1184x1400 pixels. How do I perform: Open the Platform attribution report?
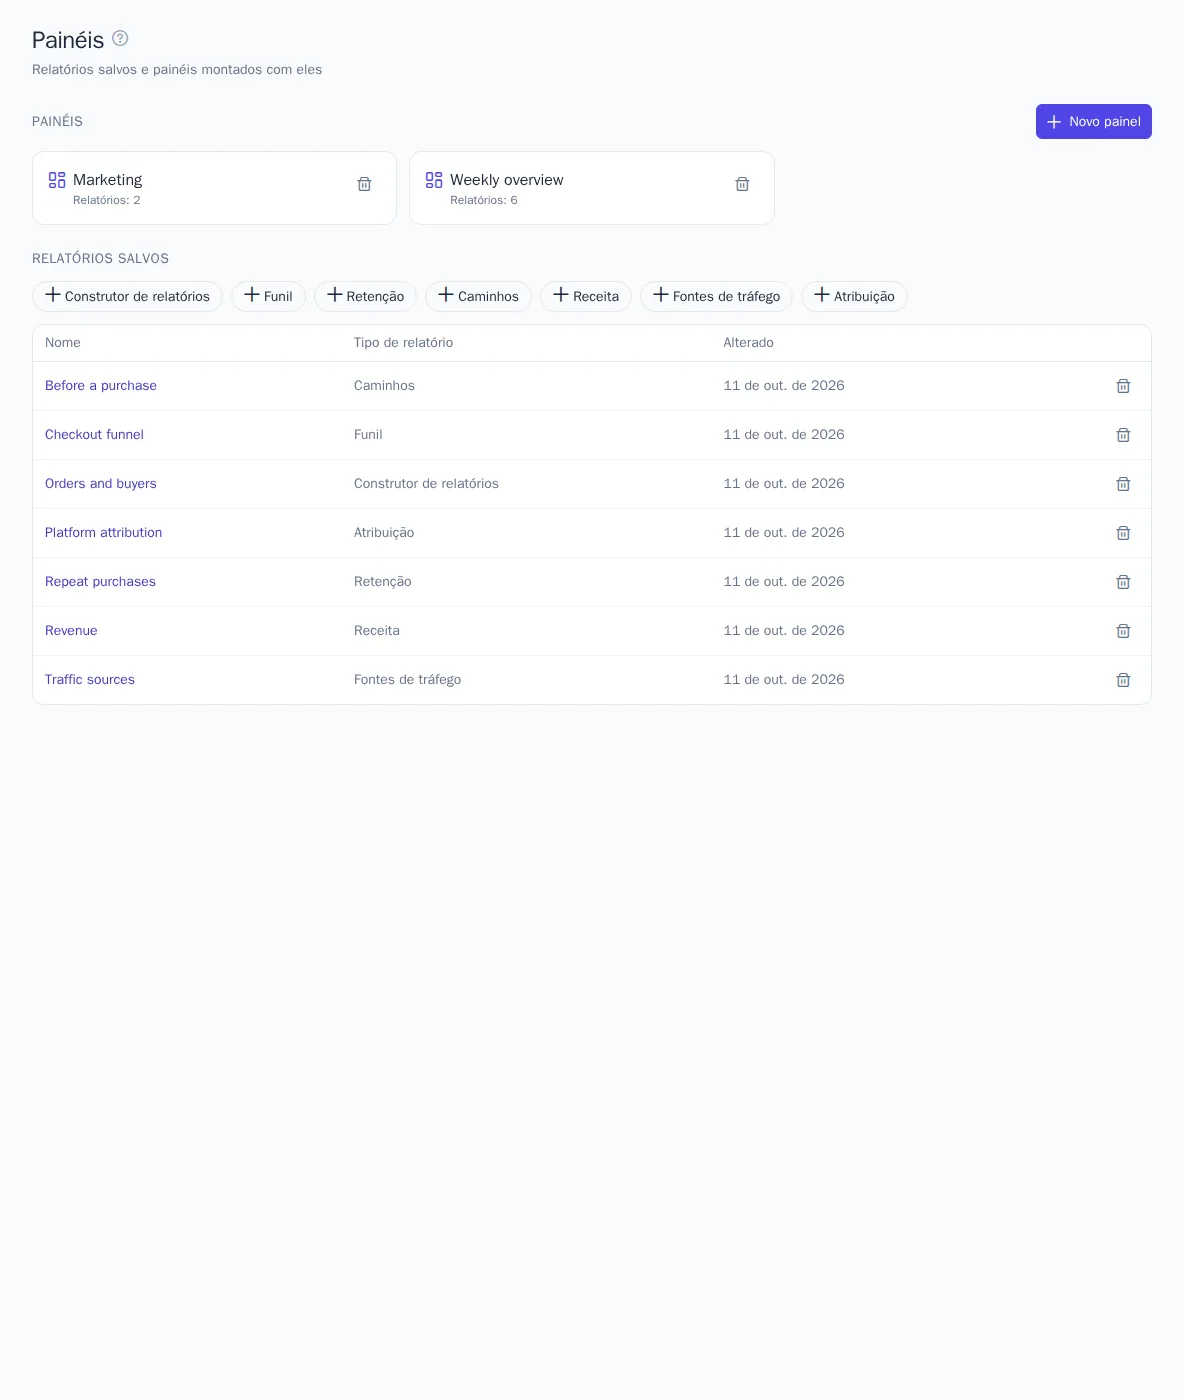pyautogui.click(x=103, y=533)
